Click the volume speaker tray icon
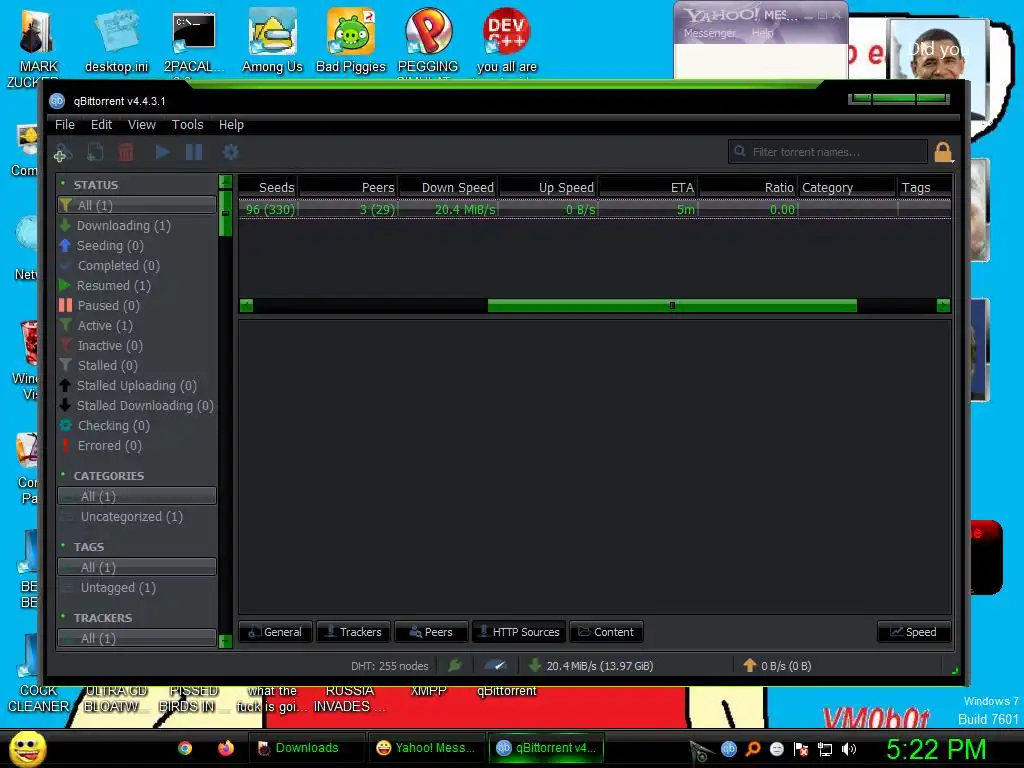 click(848, 749)
